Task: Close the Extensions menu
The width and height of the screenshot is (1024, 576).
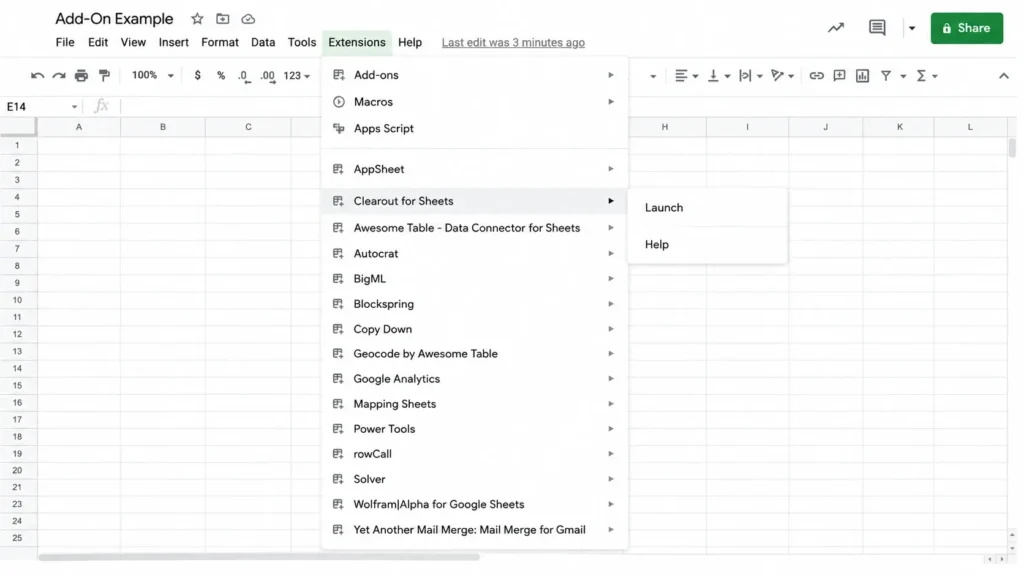Action: click(x=357, y=42)
